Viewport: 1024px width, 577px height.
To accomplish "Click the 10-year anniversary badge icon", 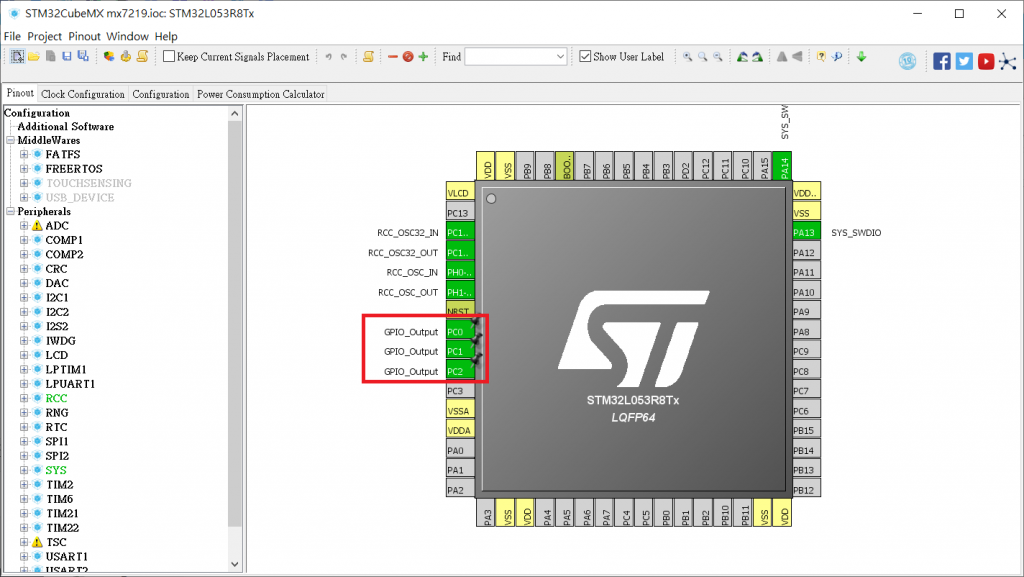I will [908, 61].
